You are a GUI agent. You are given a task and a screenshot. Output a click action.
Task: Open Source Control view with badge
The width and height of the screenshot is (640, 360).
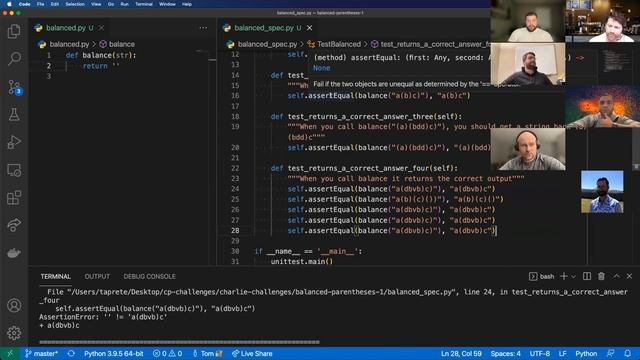[x=15, y=87]
